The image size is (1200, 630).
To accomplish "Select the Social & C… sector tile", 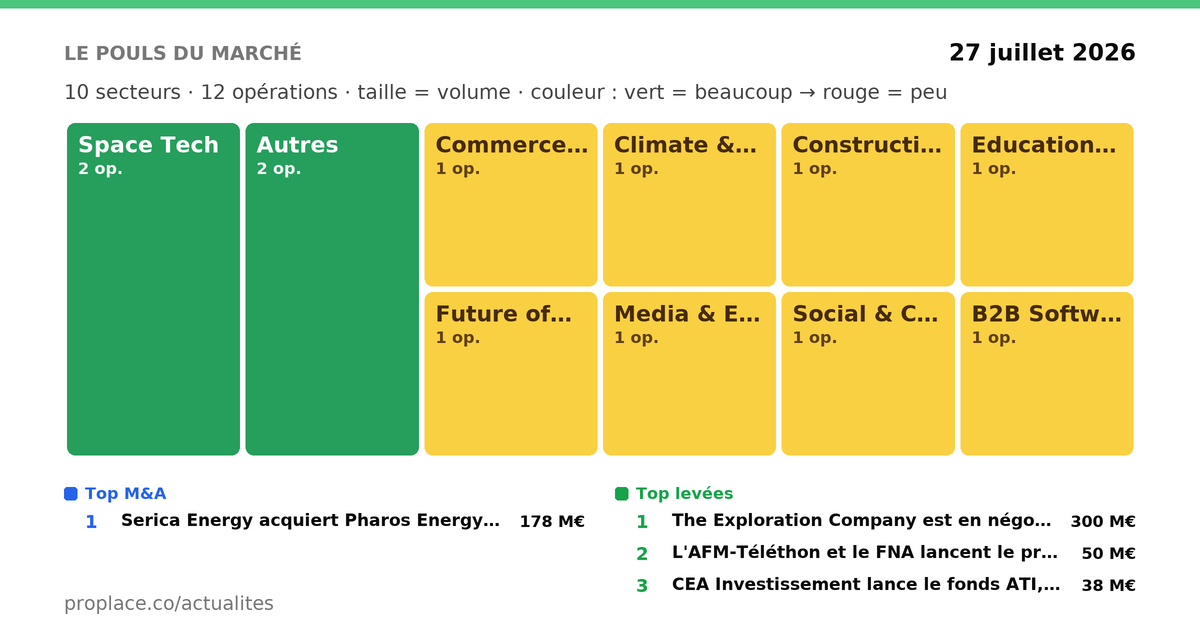I will (868, 374).
